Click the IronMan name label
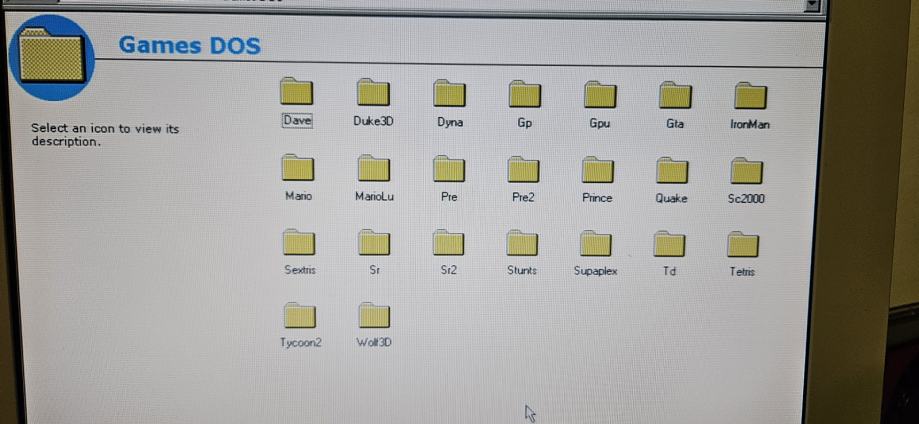919x424 pixels. (x=750, y=124)
